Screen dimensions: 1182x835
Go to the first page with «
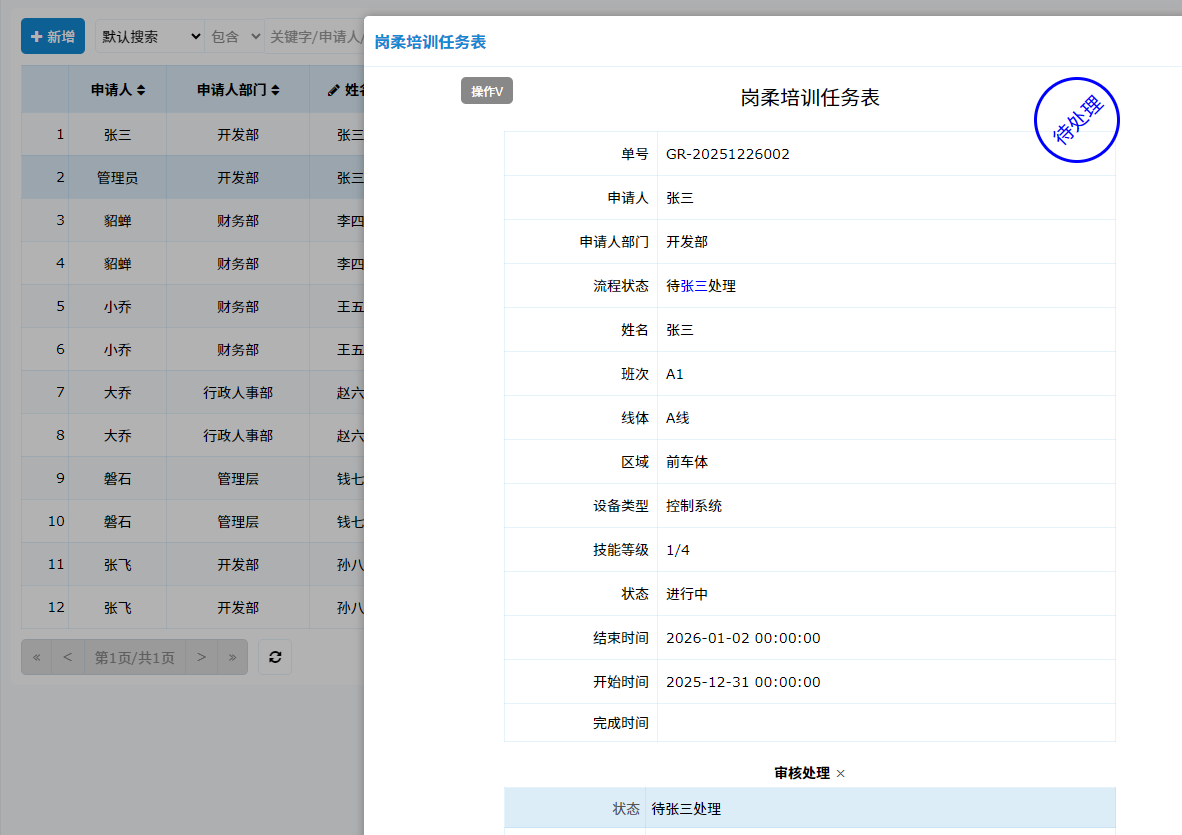37,657
